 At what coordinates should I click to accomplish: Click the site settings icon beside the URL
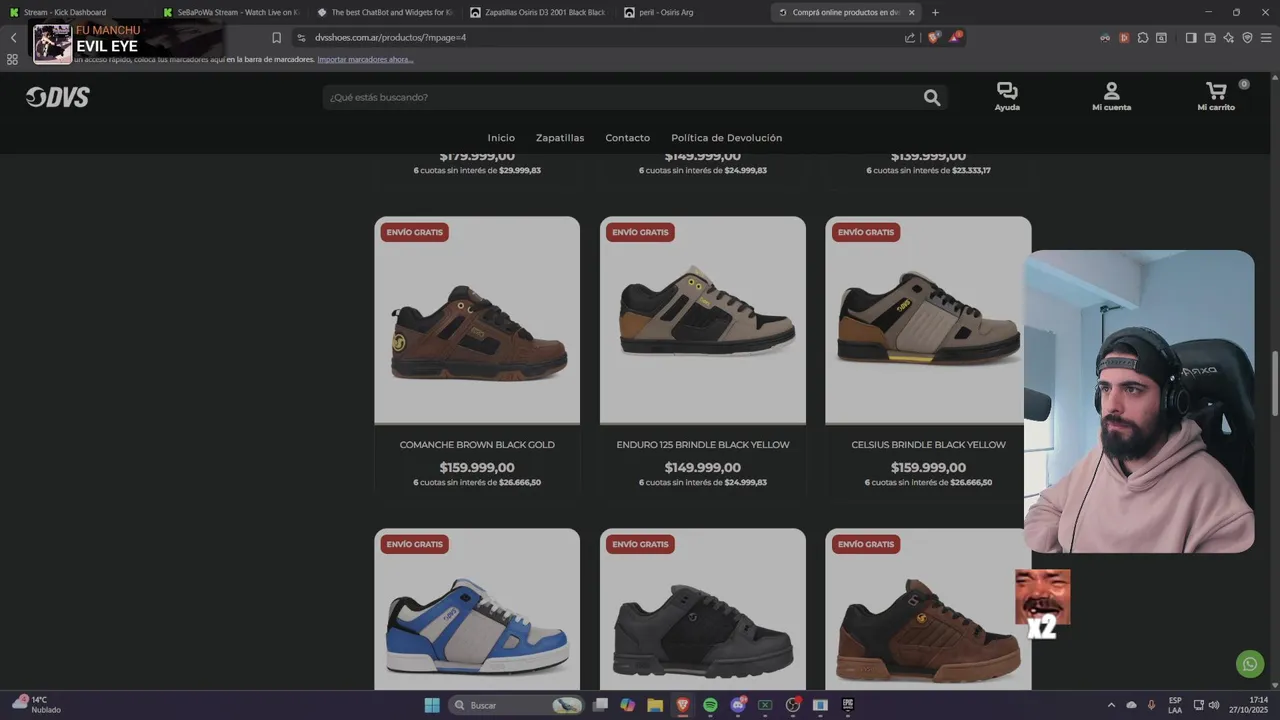[x=301, y=38]
